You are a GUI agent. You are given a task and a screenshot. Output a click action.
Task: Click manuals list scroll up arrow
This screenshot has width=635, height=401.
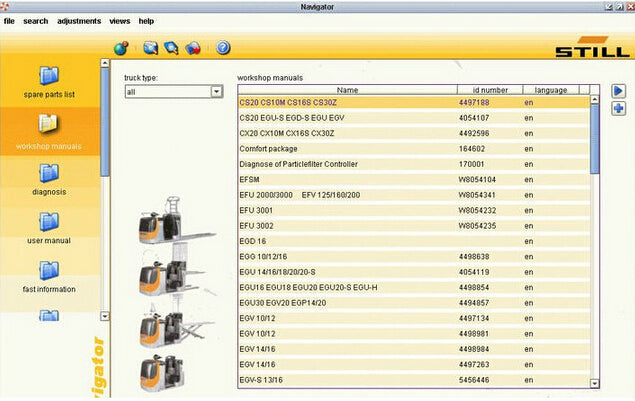(x=595, y=99)
